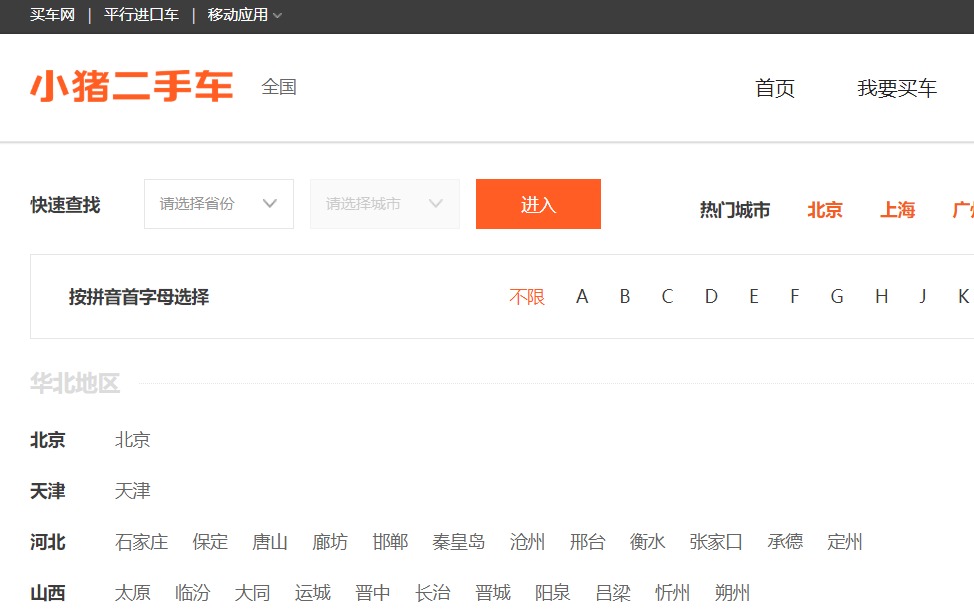Filter cities by letter D
This screenshot has height=612, width=974.
point(711,297)
